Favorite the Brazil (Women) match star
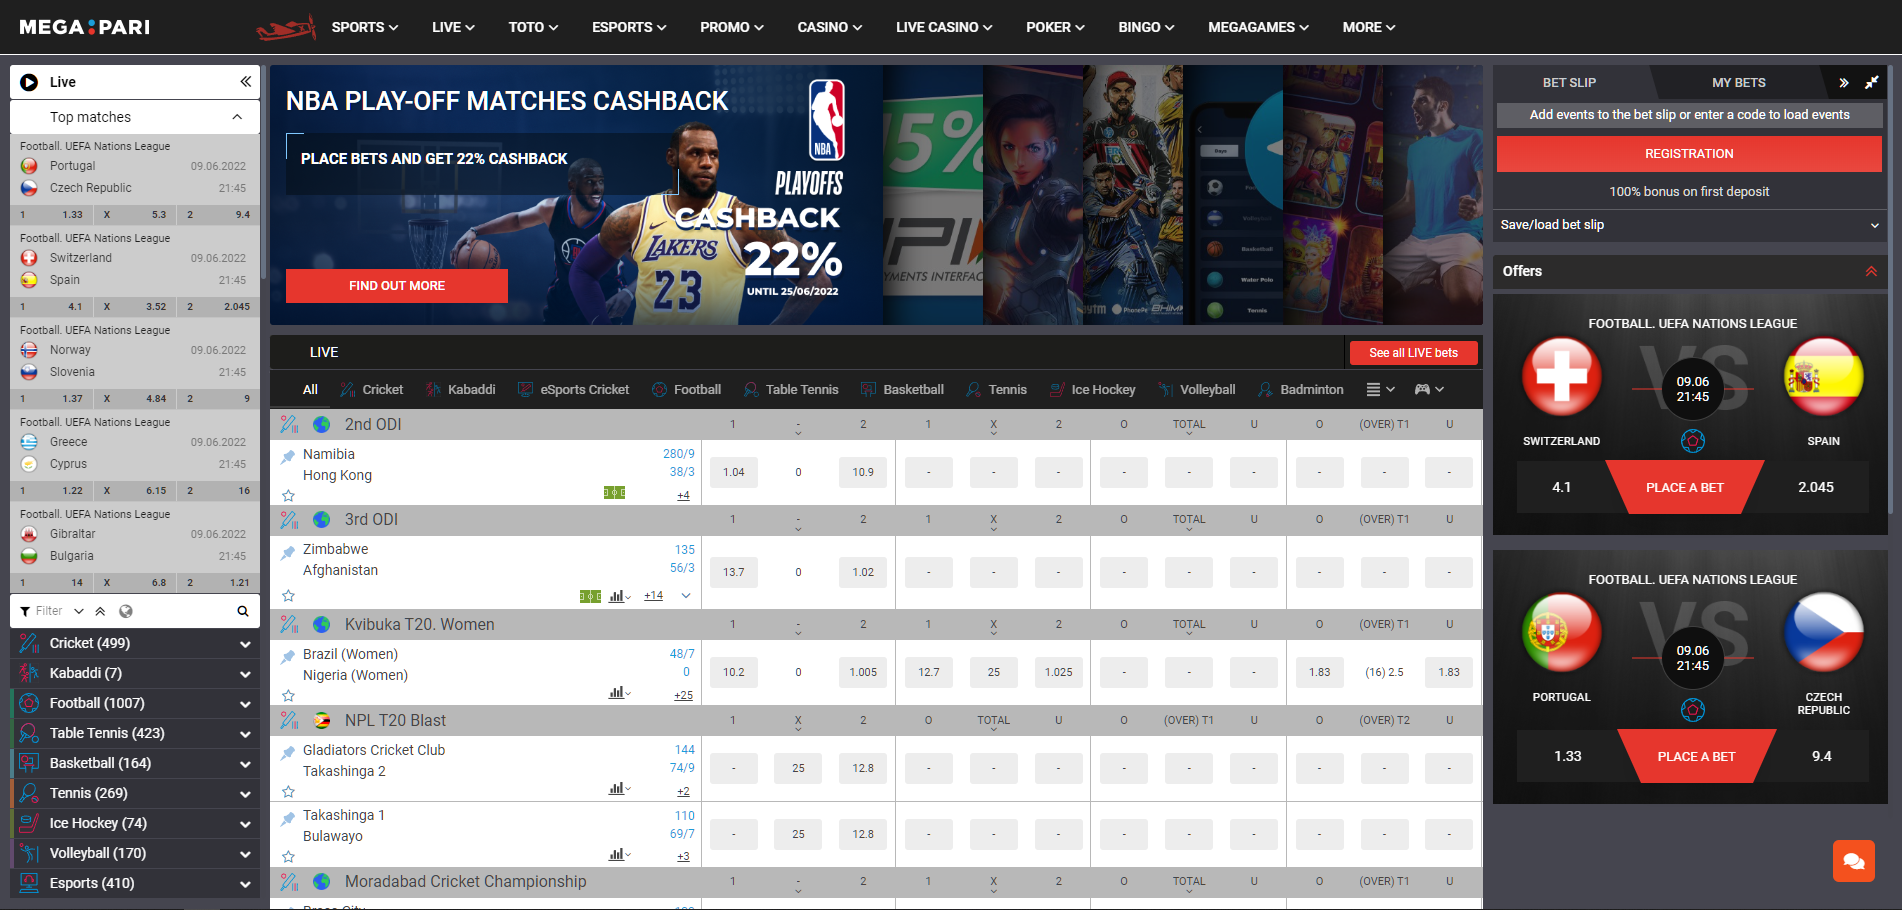This screenshot has height=910, width=1902. pyautogui.click(x=288, y=695)
